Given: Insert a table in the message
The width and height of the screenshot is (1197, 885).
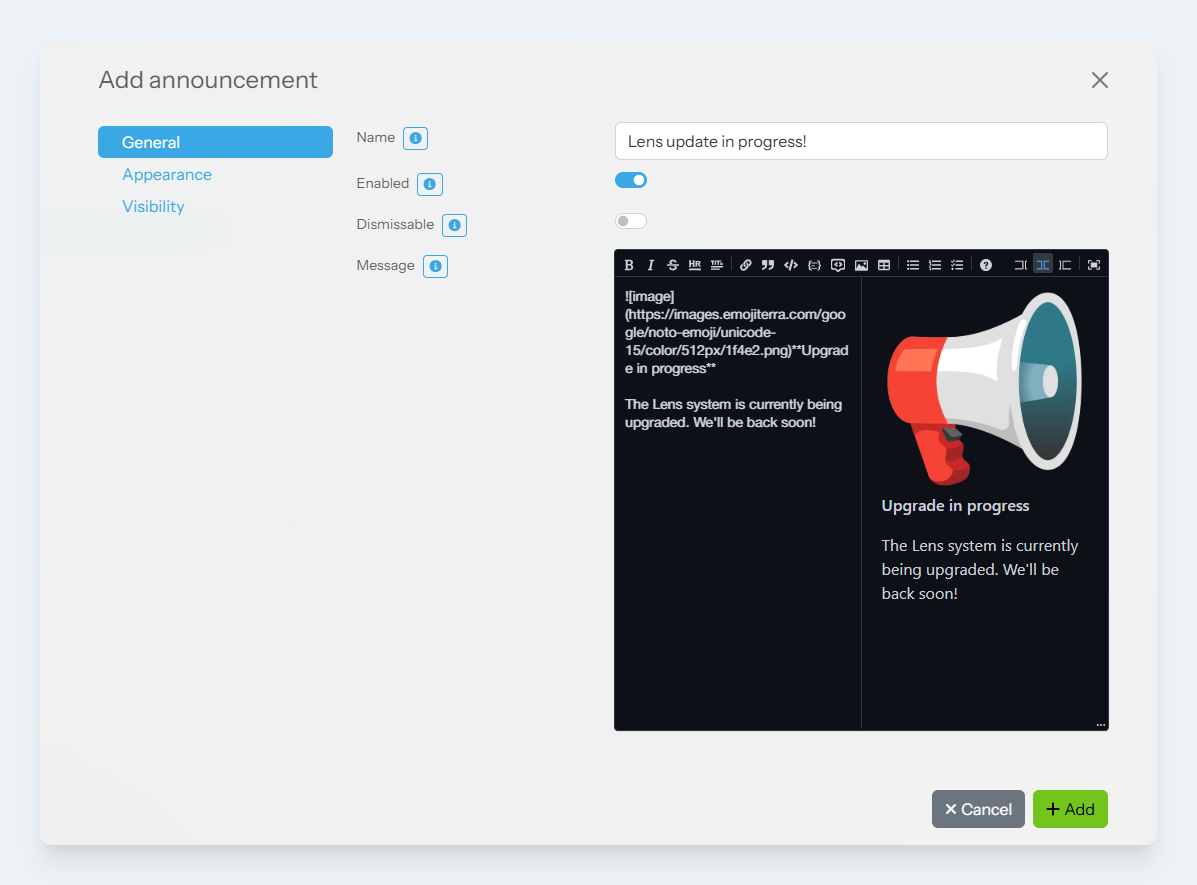Looking at the screenshot, I should (x=884, y=265).
